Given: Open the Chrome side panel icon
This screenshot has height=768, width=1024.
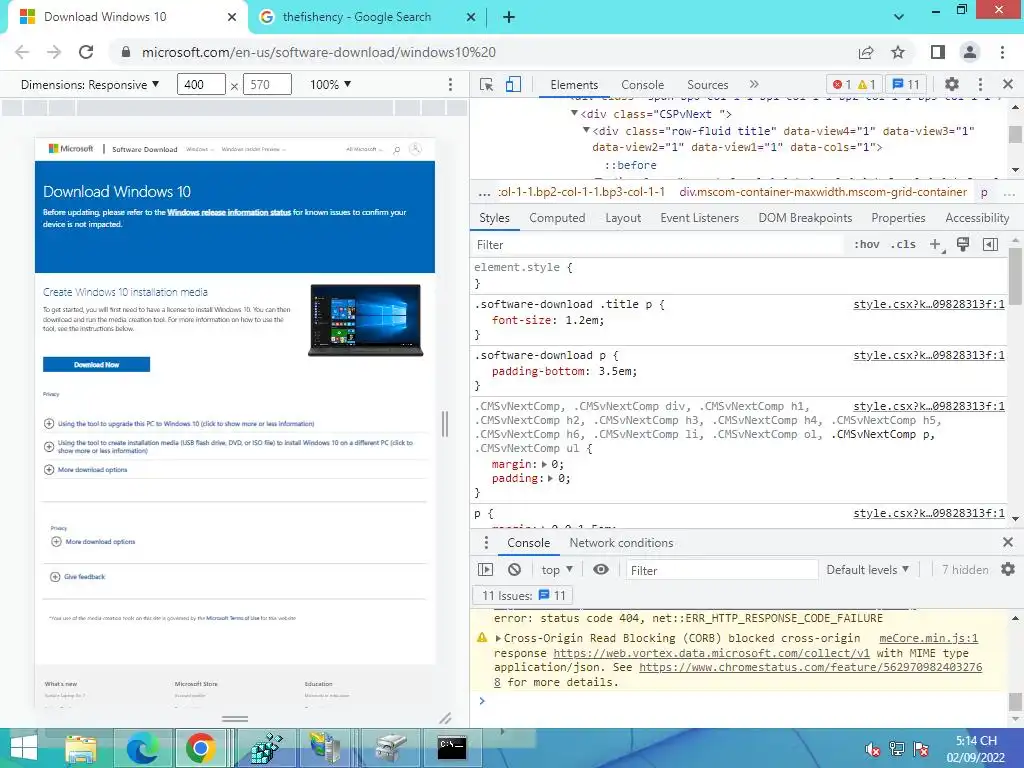Looking at the screenshot, I should pos(938,52).
